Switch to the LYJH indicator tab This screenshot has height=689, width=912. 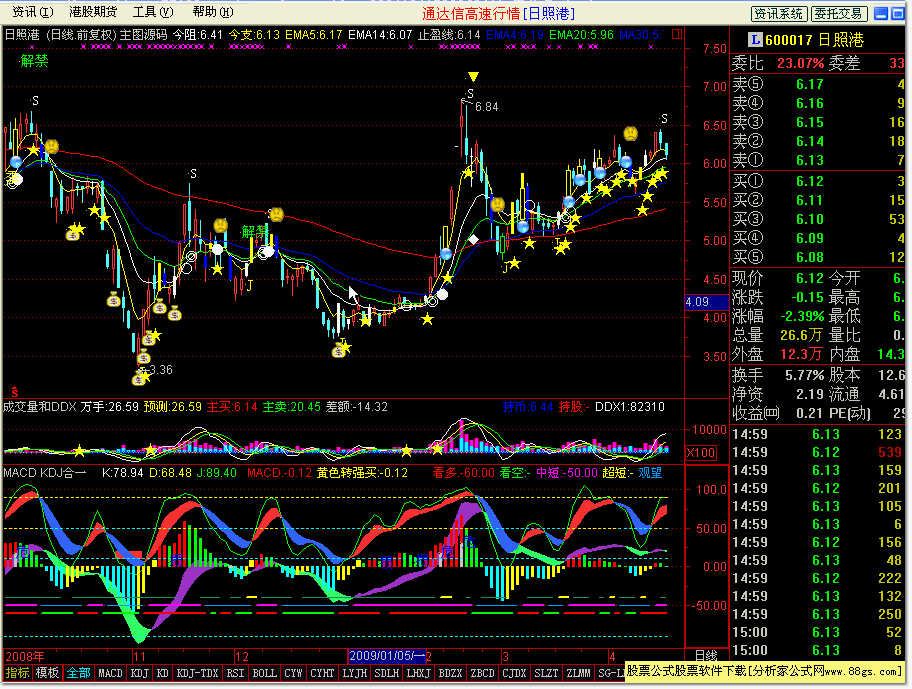pos(355,673)
